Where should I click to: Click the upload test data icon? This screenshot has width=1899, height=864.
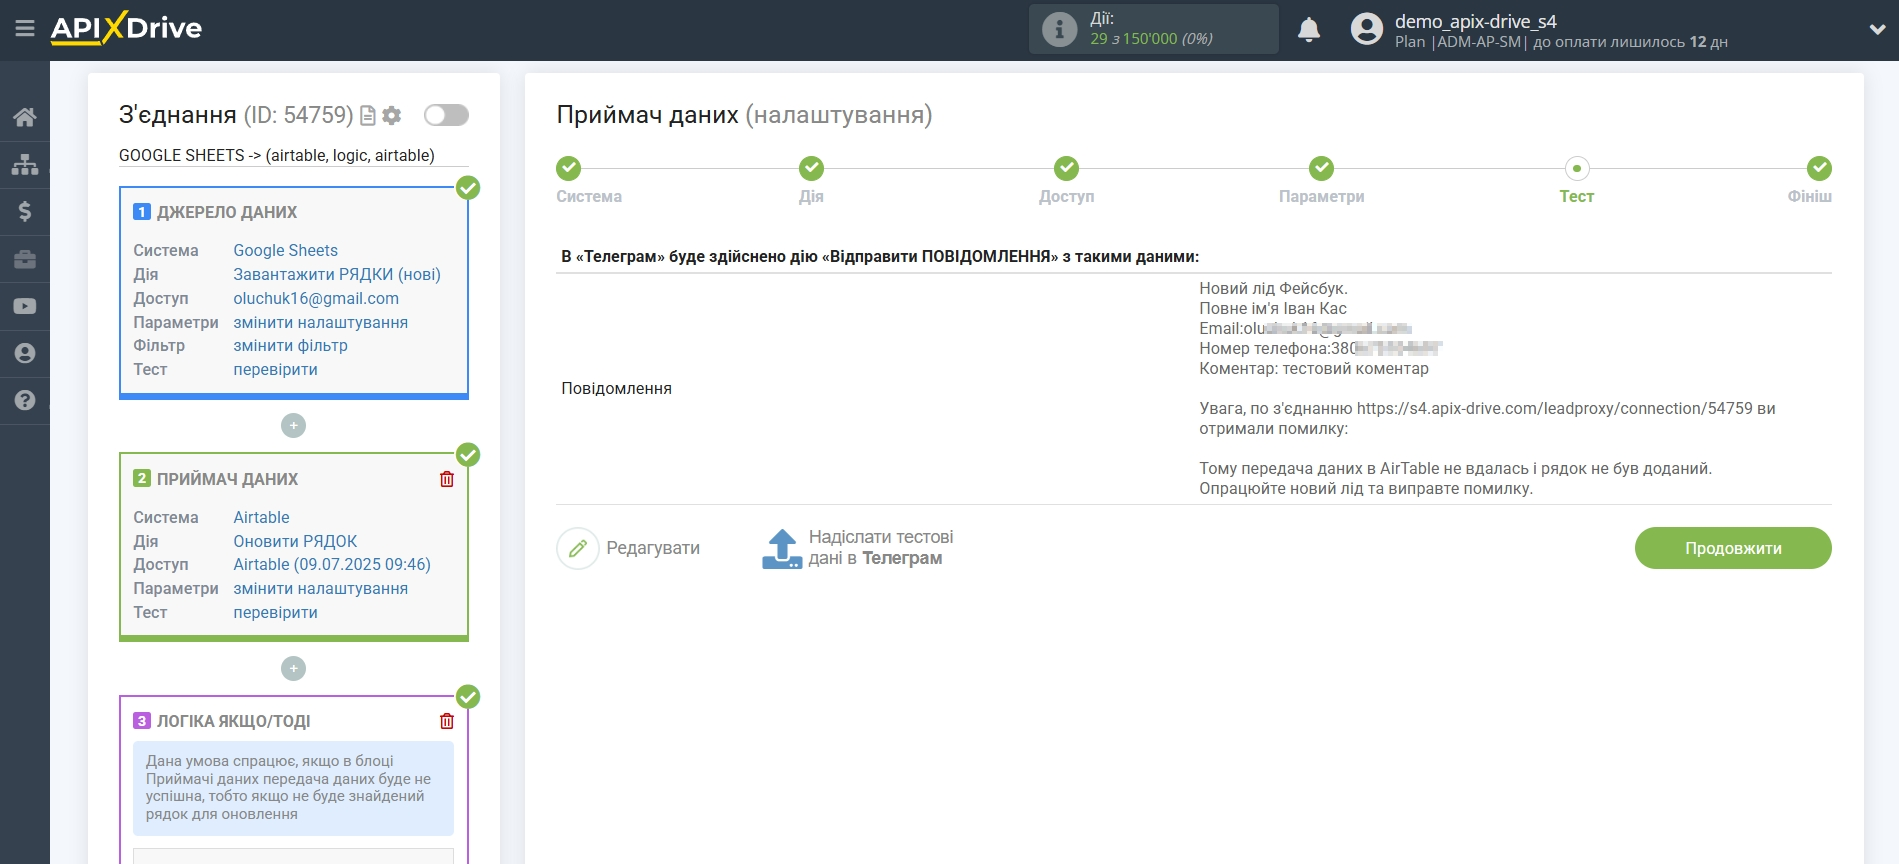[x=782, y=548]
